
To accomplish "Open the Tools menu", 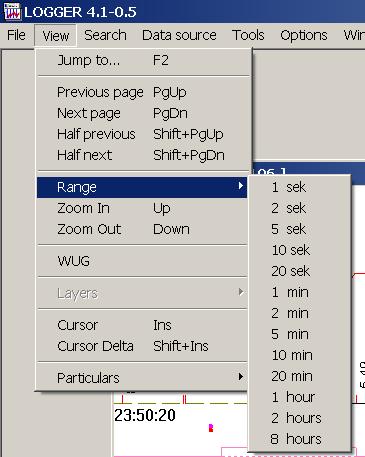I will pyautogui.click(x=248, y=35).
